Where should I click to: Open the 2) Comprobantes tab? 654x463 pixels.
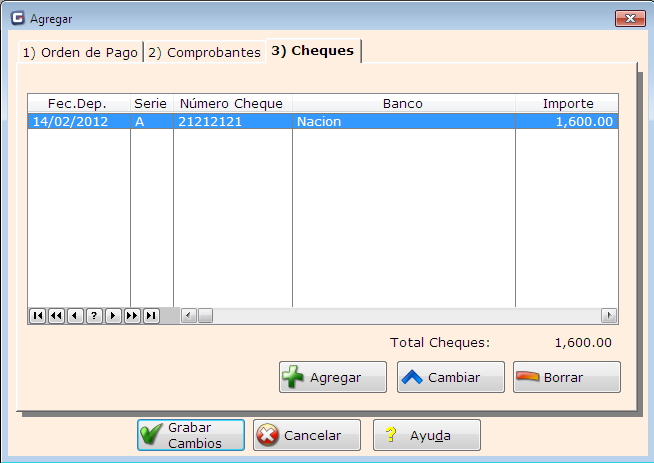(x=204, y=53)
